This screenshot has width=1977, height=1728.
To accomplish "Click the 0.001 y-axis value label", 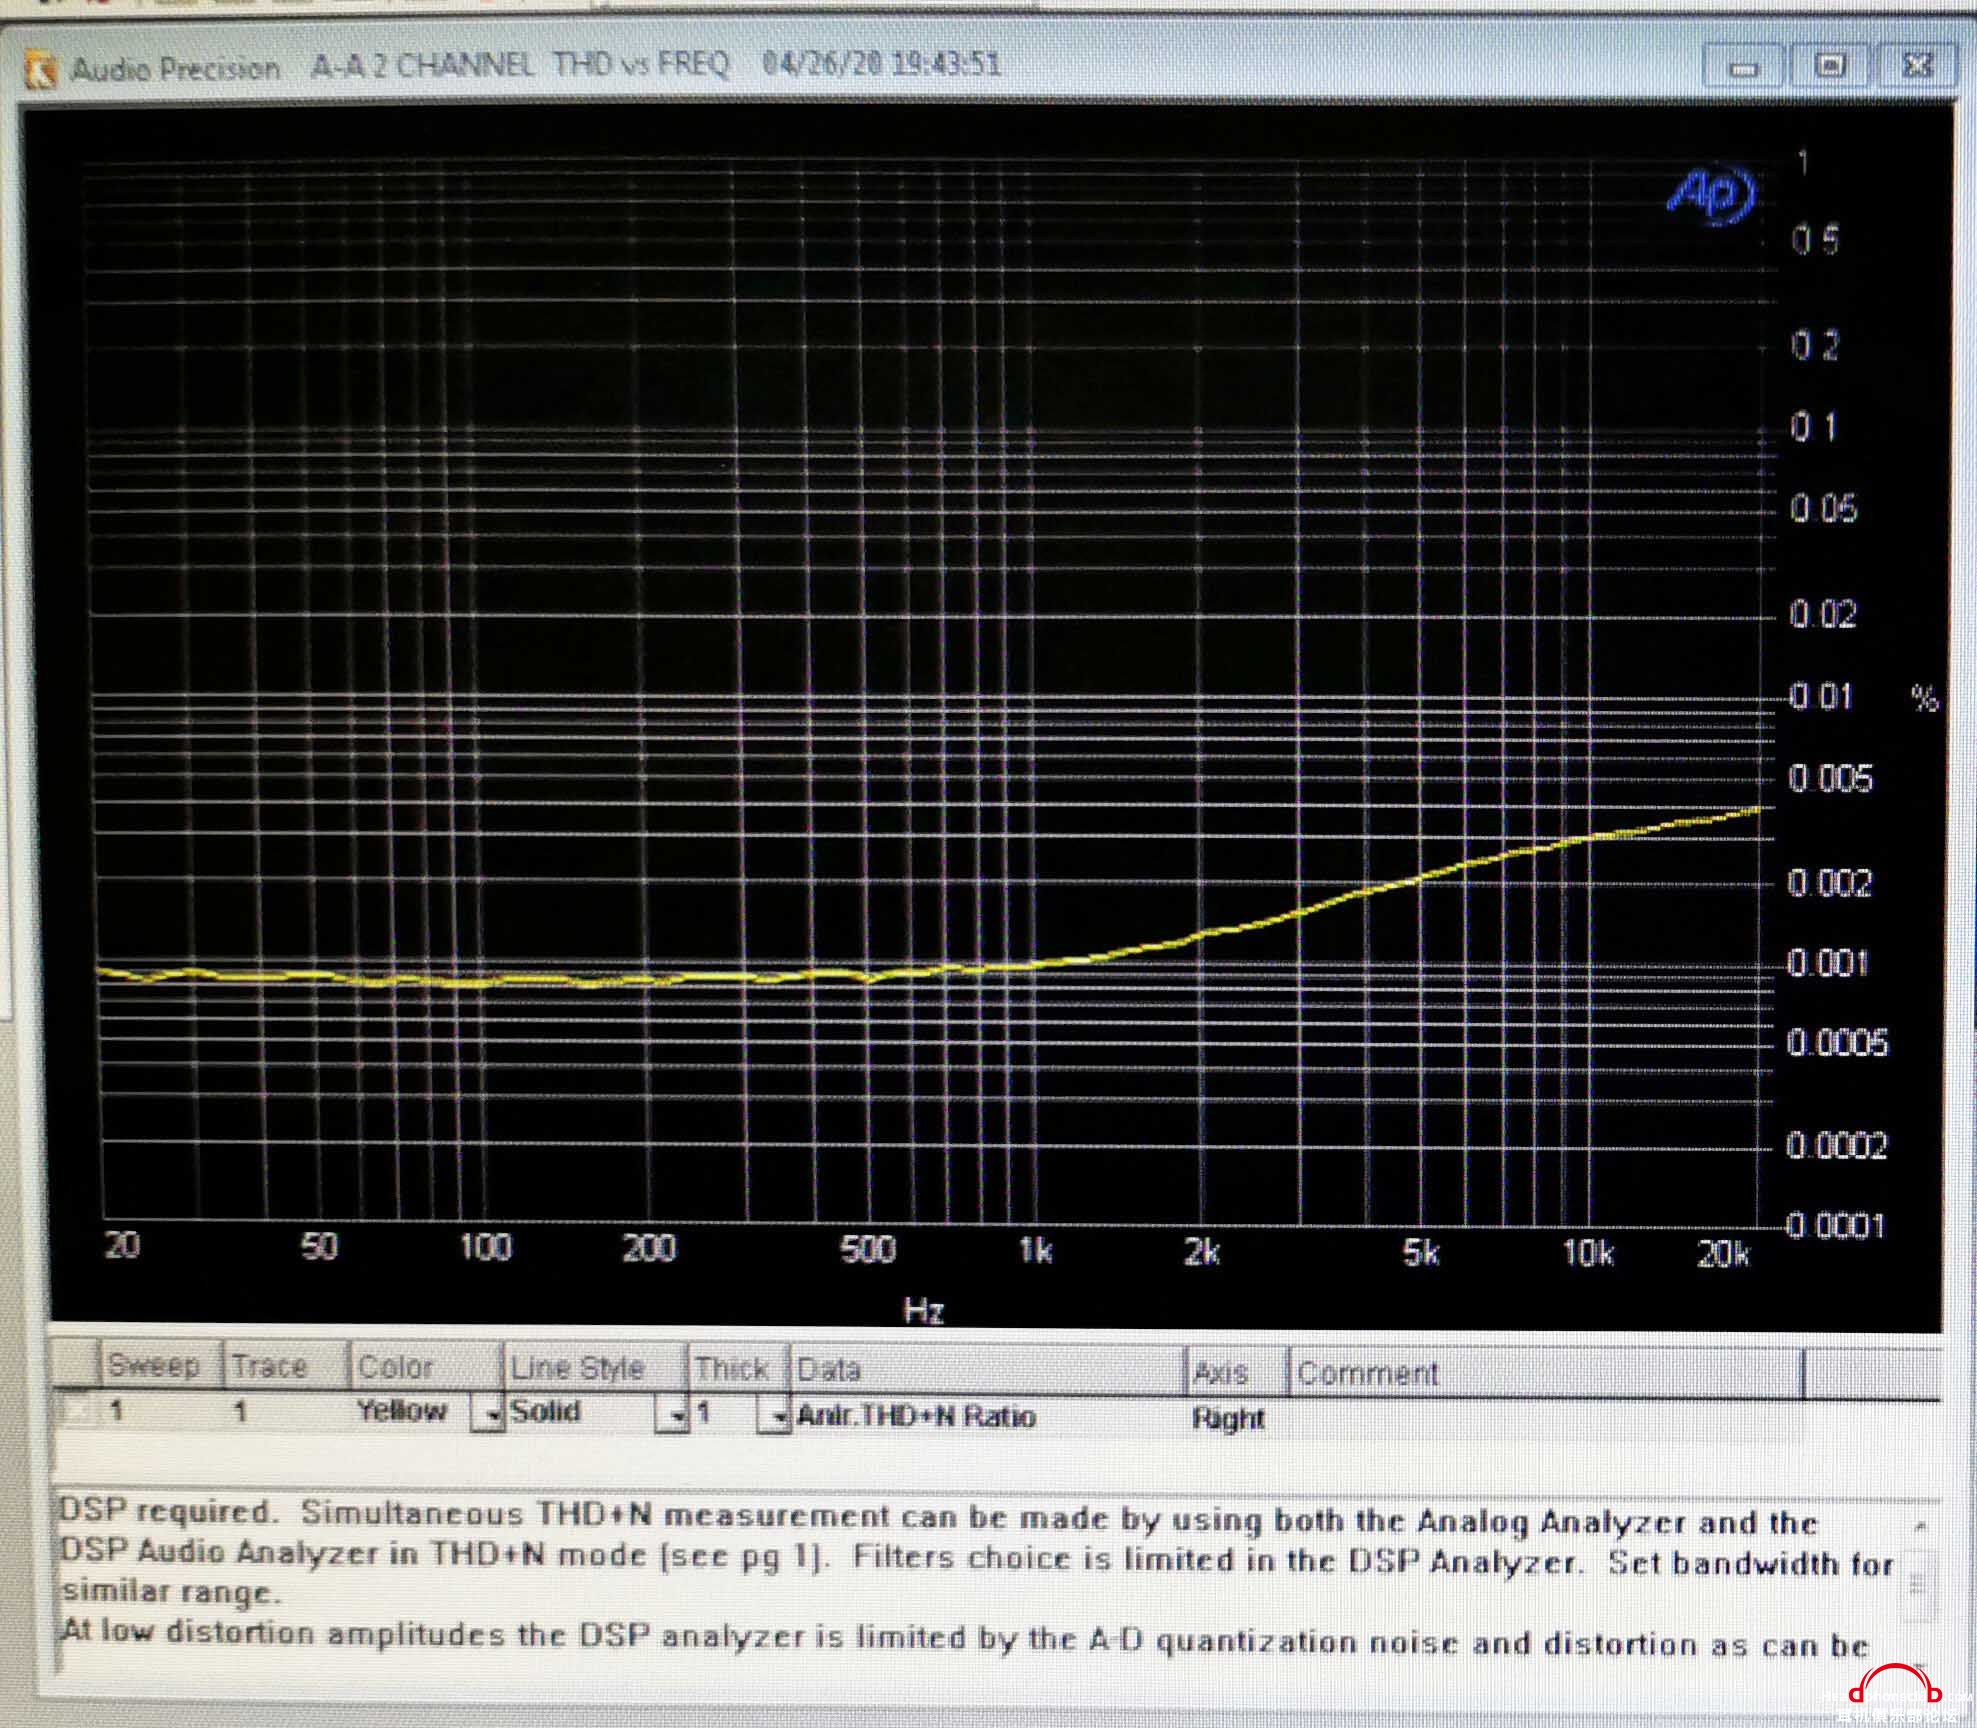I will (1826, 964).
